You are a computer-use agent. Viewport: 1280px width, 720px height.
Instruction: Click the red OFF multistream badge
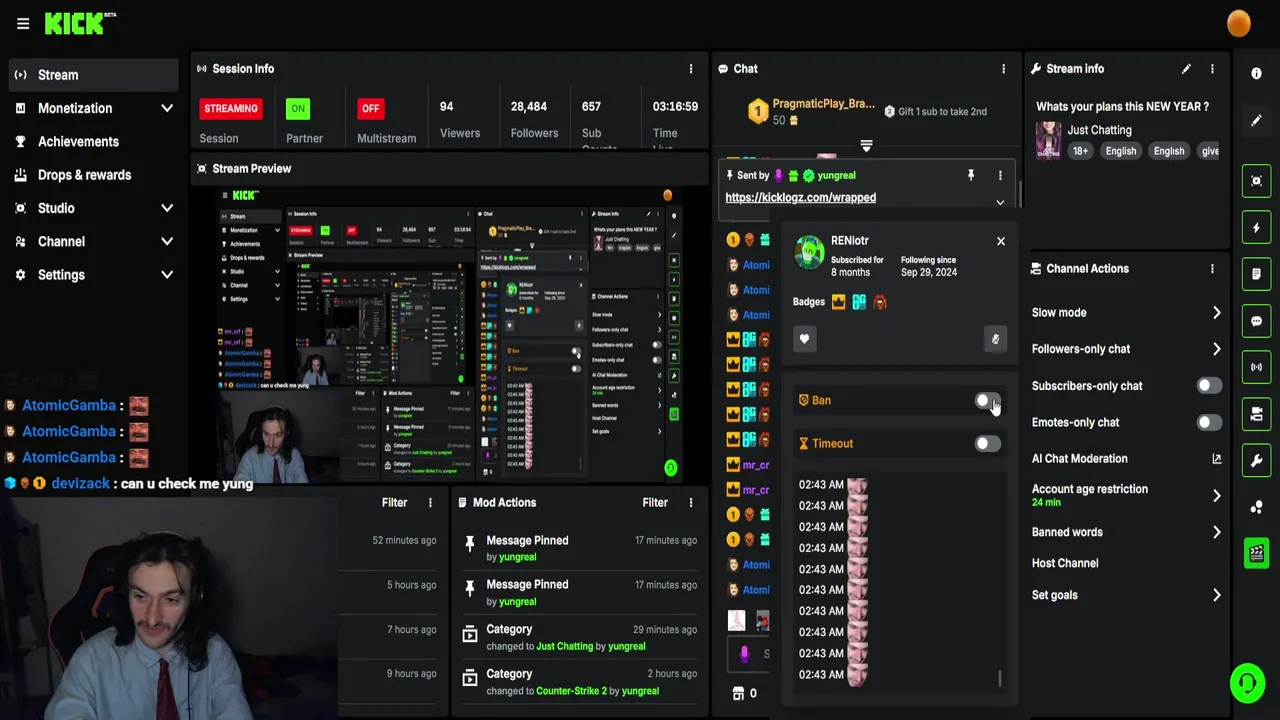tap(370, 109)
